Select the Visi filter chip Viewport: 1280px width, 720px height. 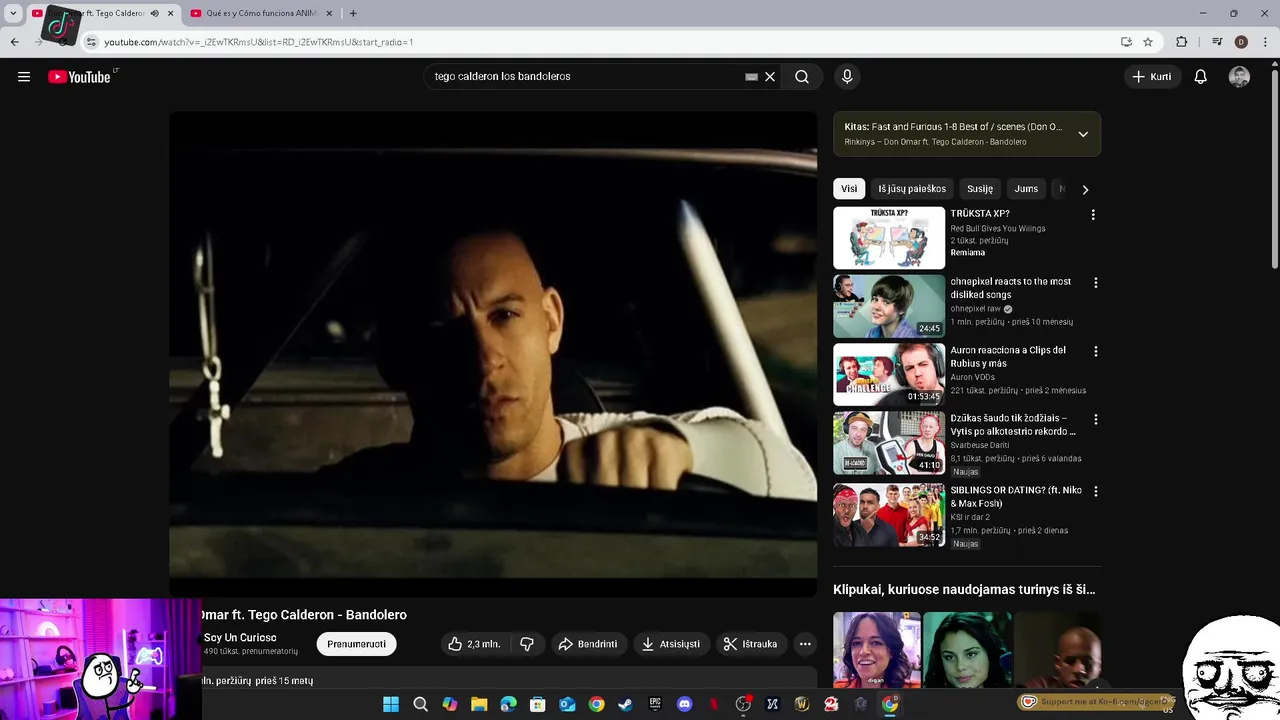pos(849,189)
